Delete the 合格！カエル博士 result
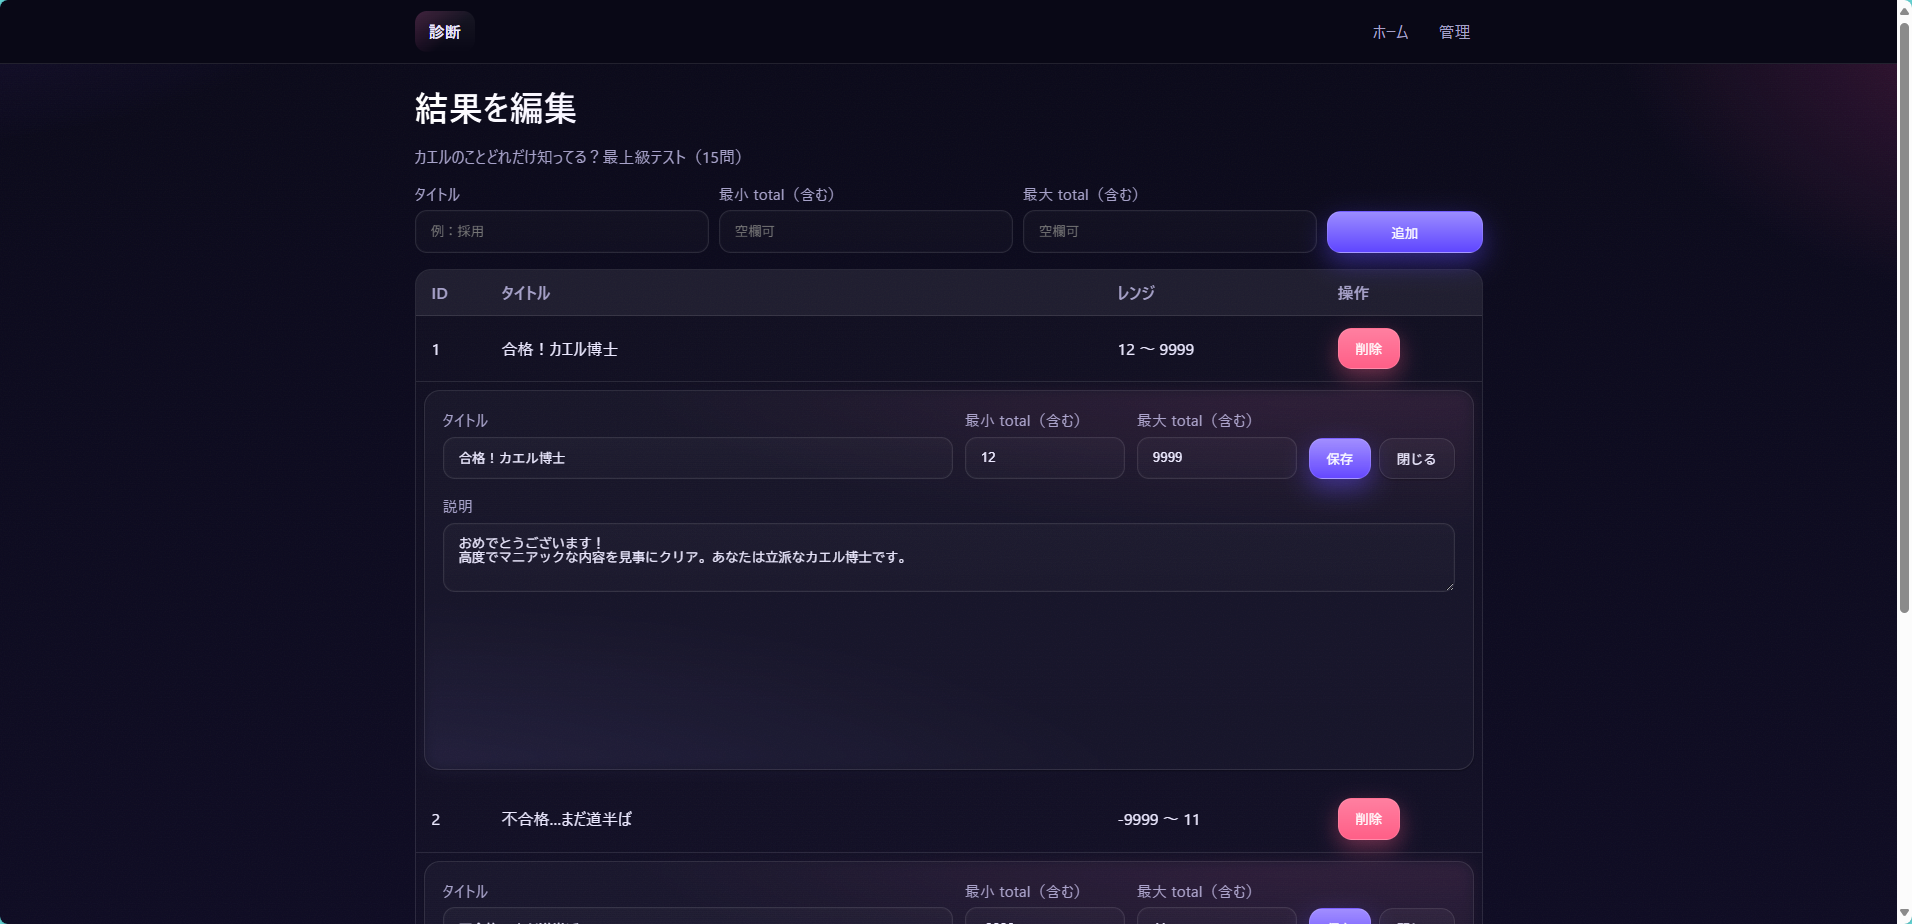Image resolution: width=1912 pixels, height=924 pixels. click(x=1368, y=349)
